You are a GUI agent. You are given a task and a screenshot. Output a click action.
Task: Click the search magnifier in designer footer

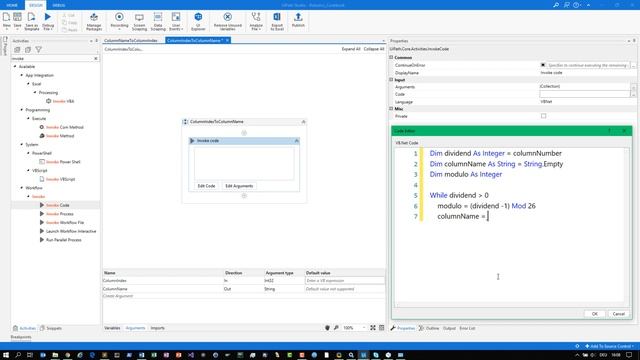(x=336, y=328)
